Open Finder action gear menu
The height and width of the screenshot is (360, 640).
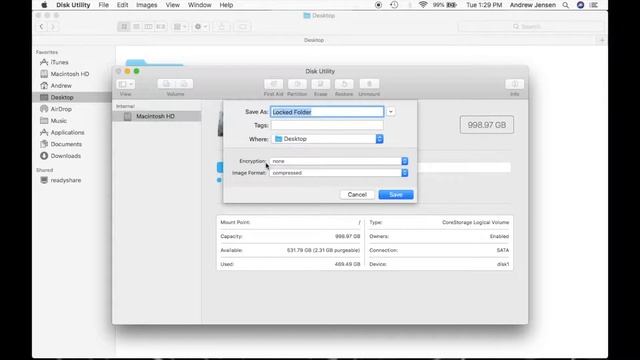click(200, 27)
